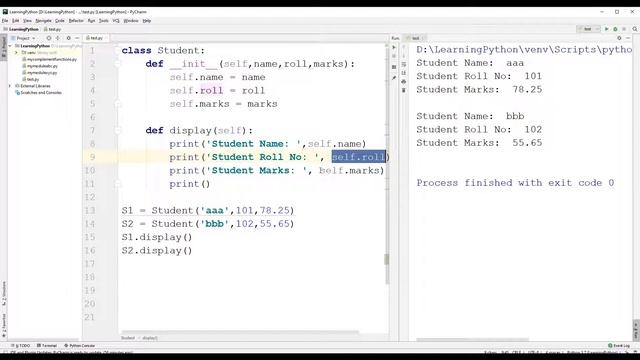
Task: Open the Tools menu
Action: click(104, 20)
